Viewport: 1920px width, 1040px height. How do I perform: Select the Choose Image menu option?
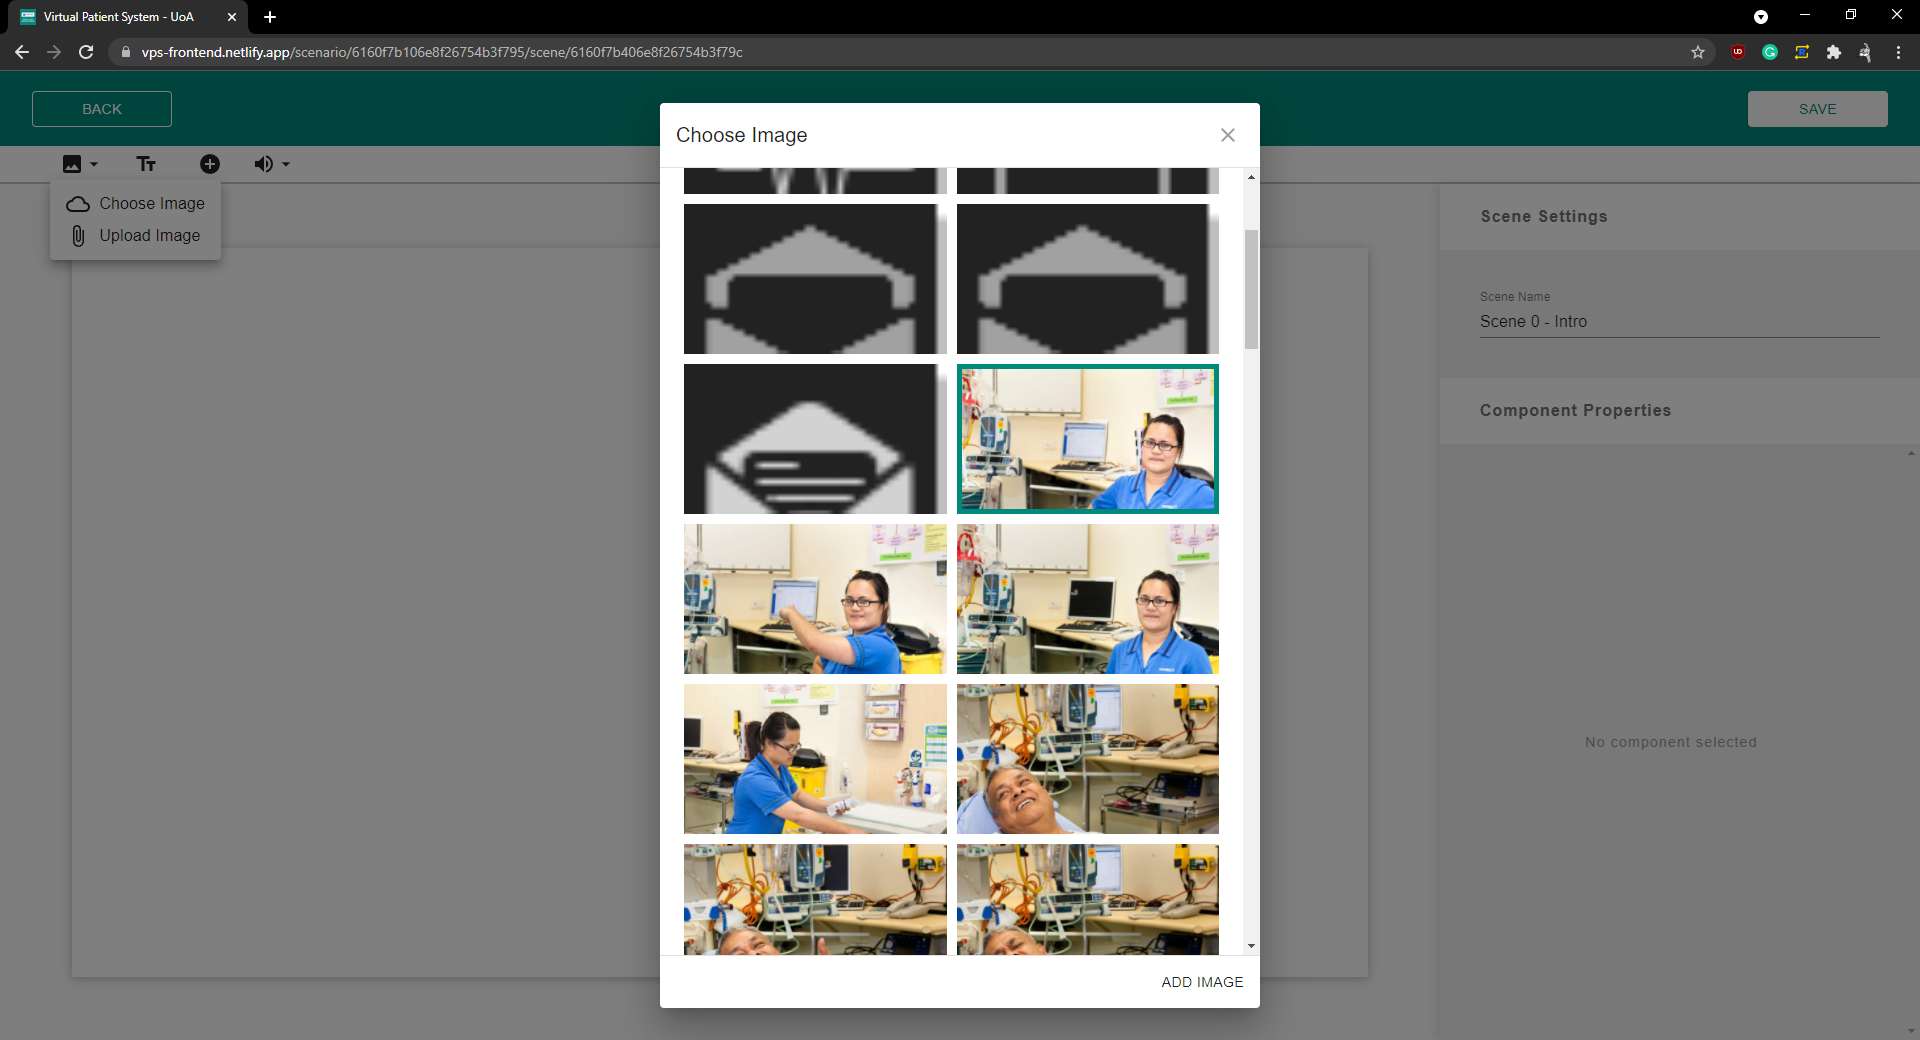coord(151,203)
